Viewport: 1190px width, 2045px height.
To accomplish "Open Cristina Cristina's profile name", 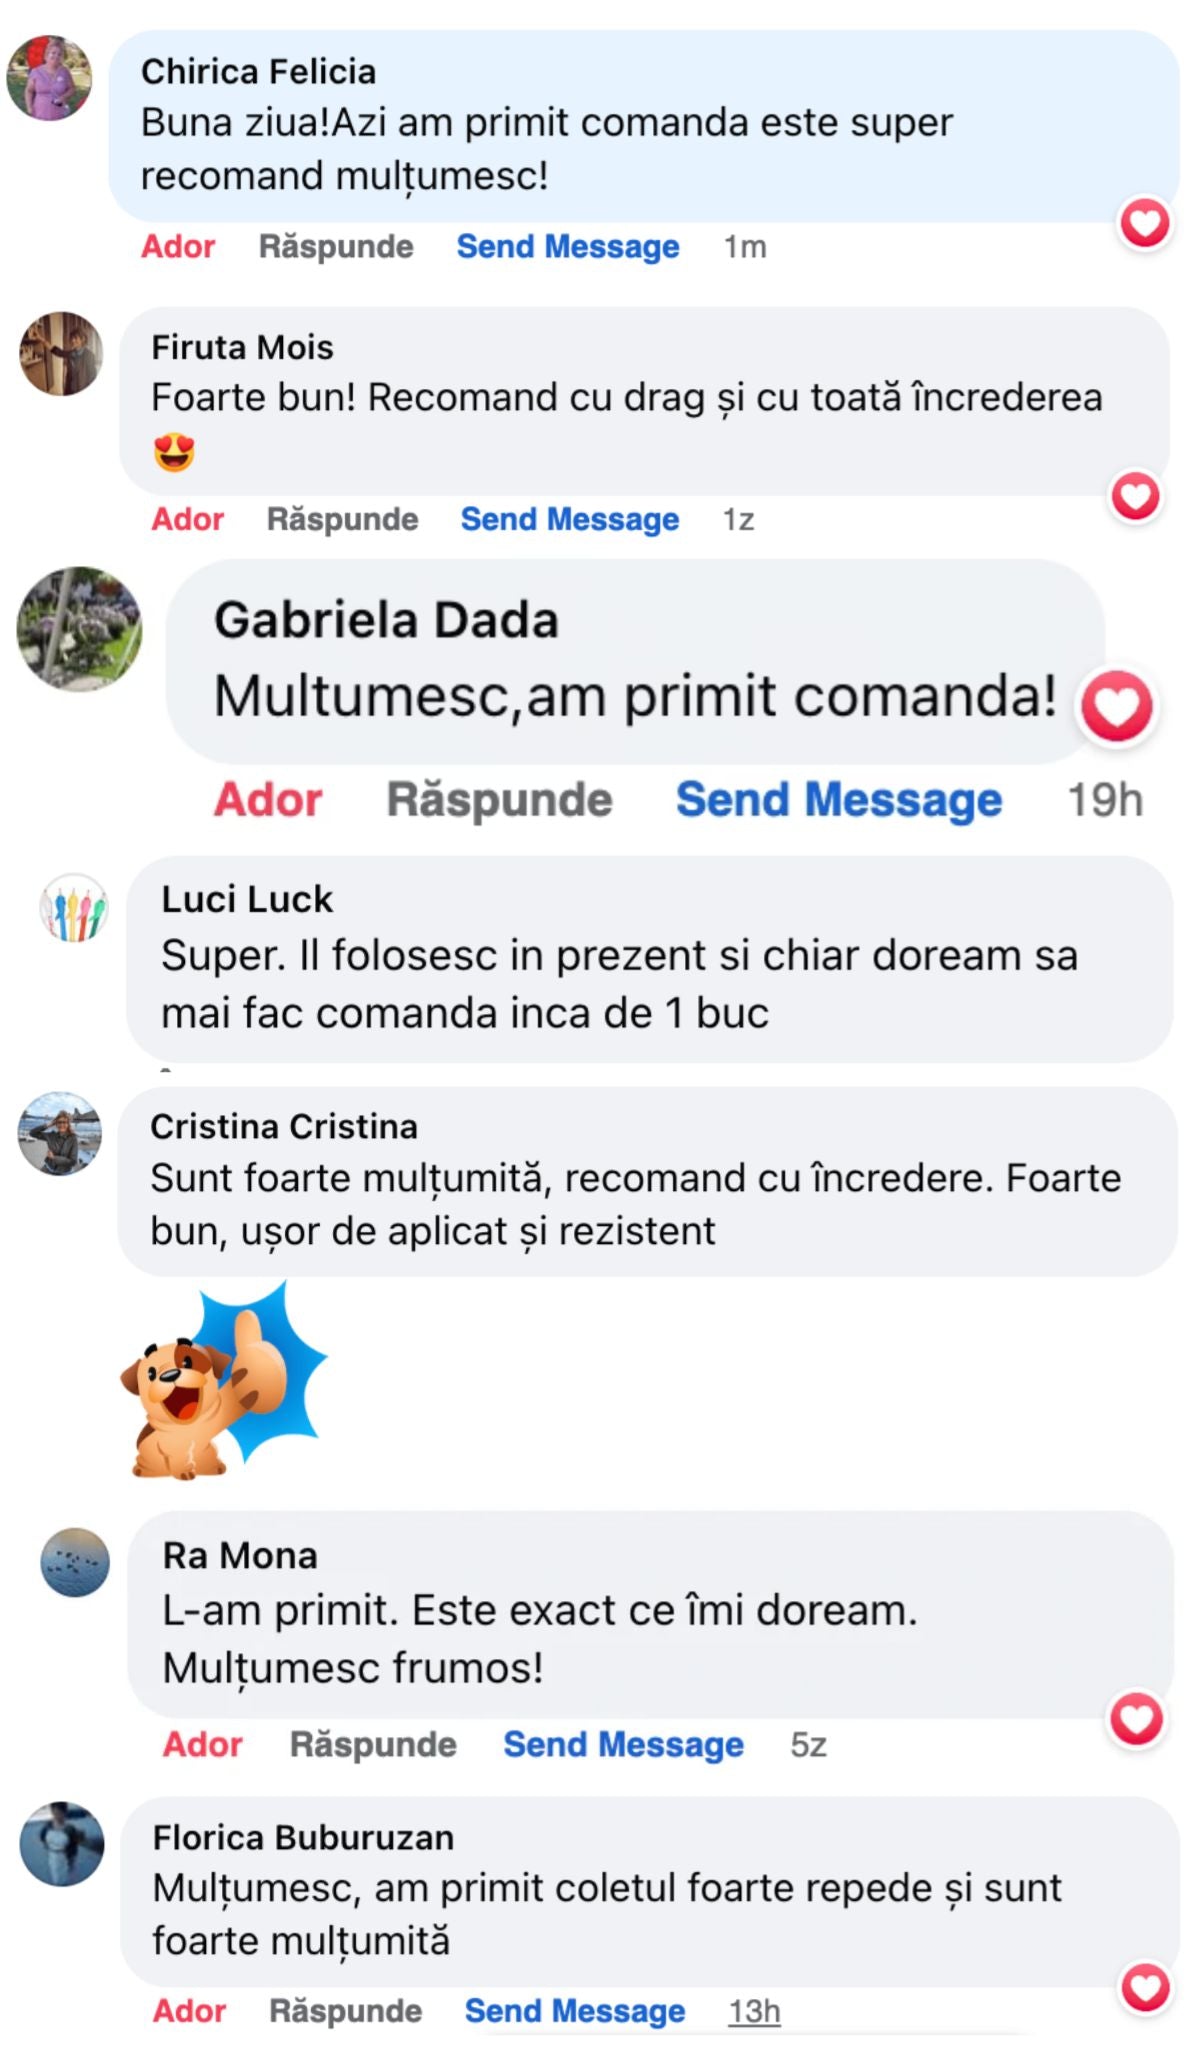I will pyautogui.click(x=284, y=1127).
